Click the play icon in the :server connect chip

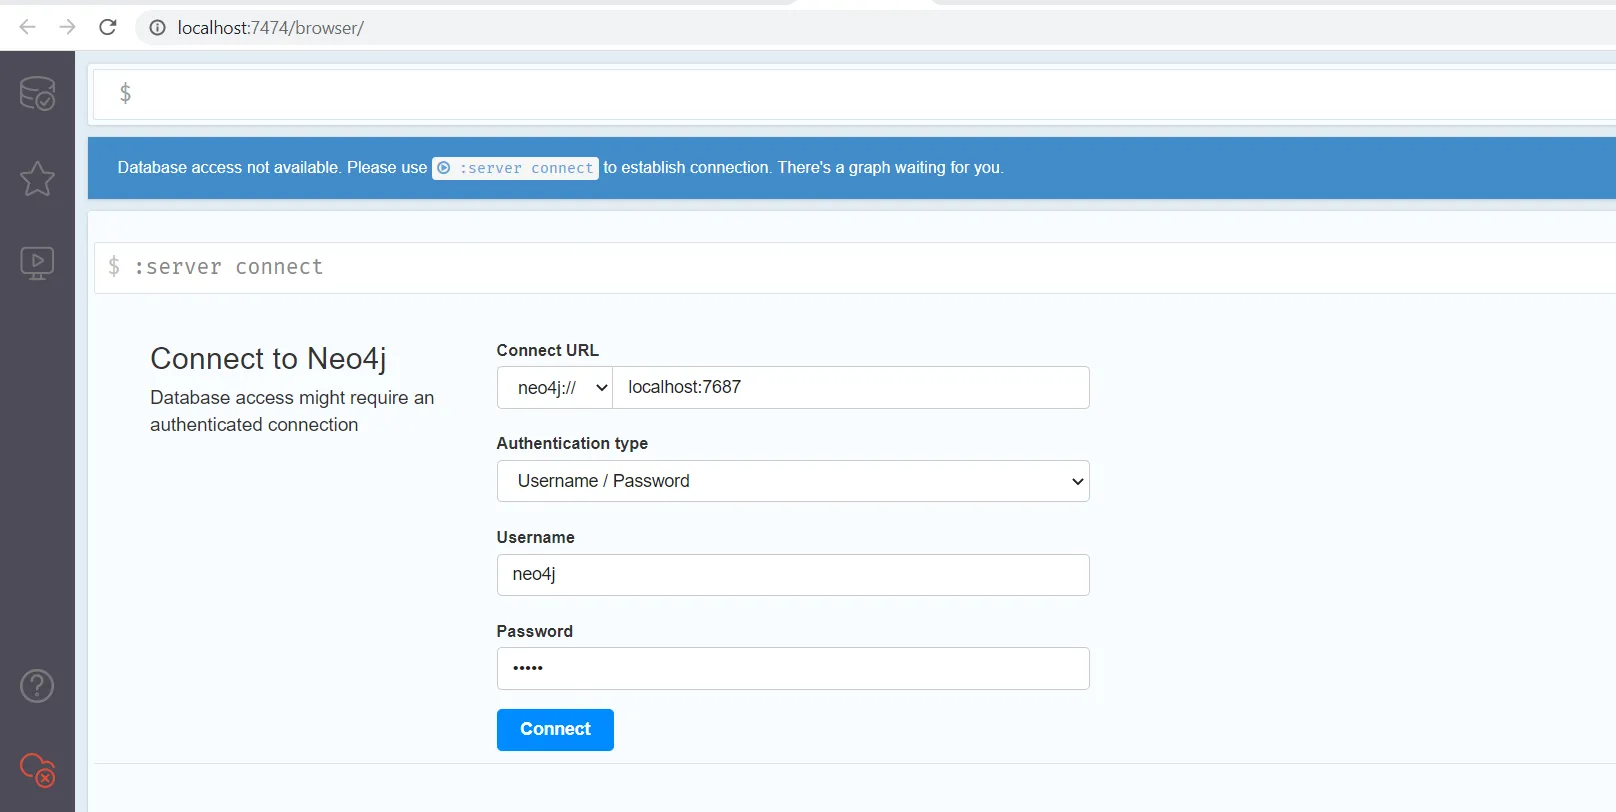click(444, 168)
